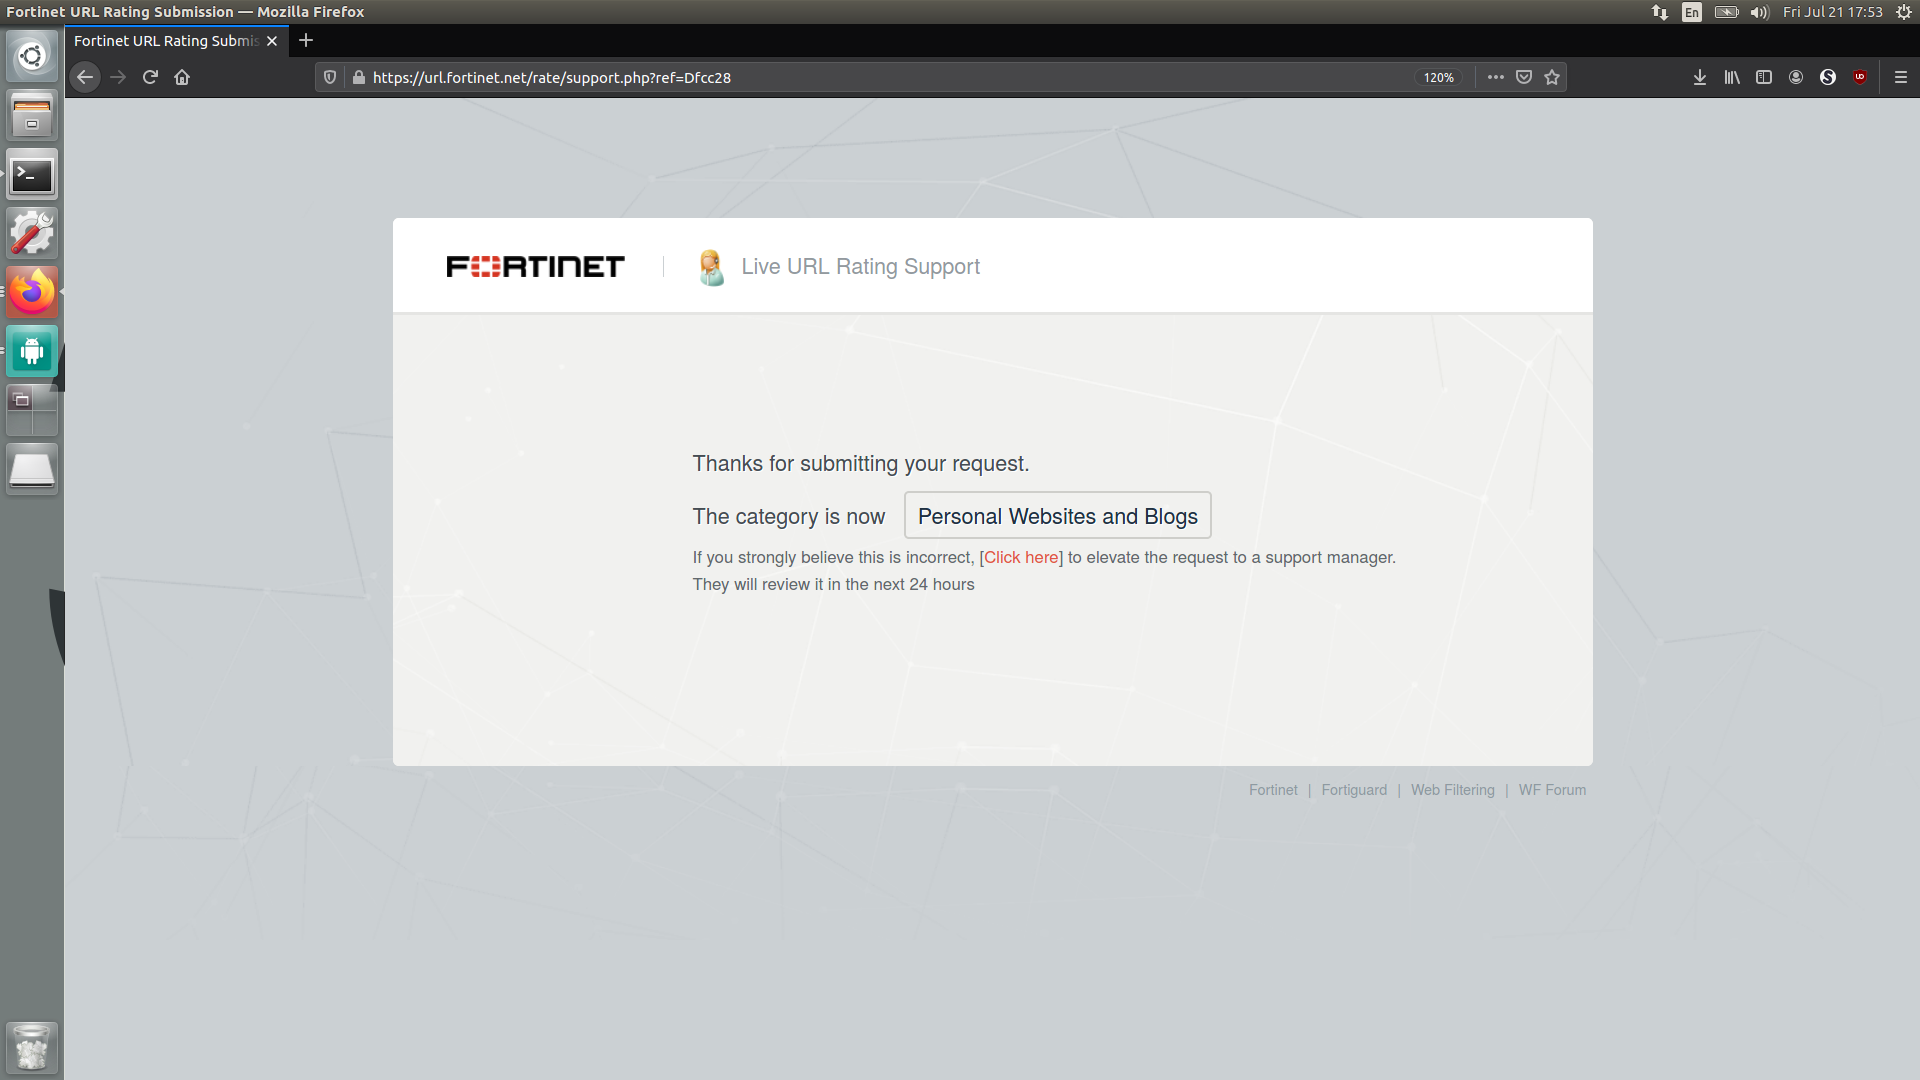
Task: Open the Fortiguard footer link
Action: 1354,790
